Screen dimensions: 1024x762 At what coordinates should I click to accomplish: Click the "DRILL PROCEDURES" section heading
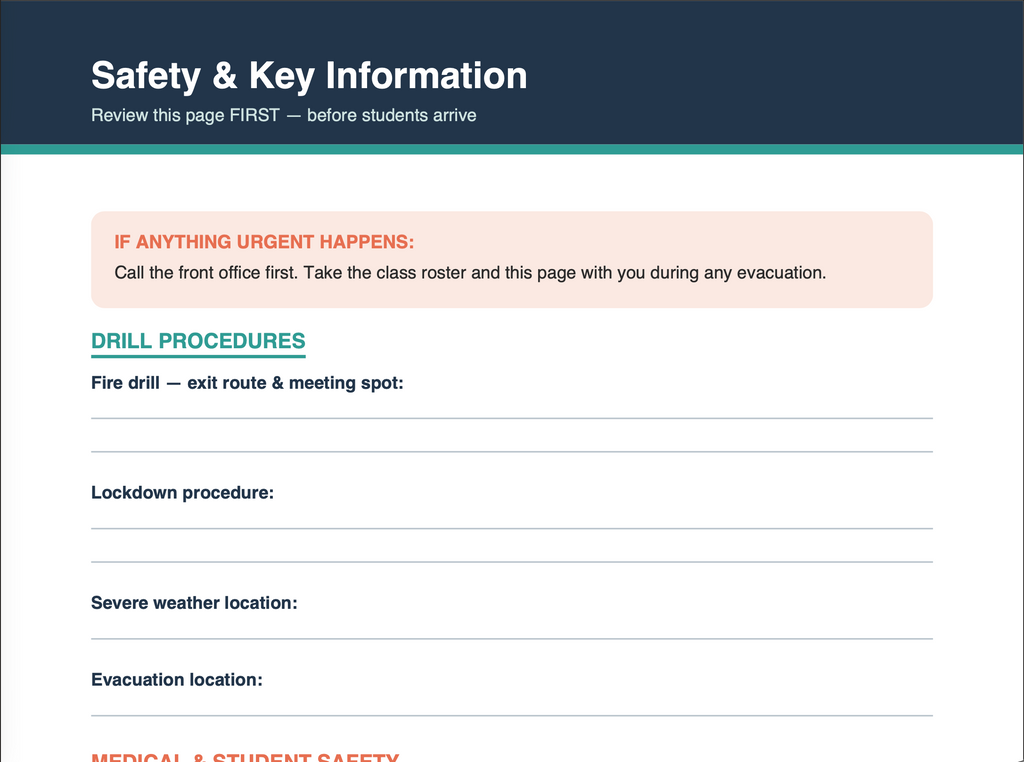click(x=199, y=341)
